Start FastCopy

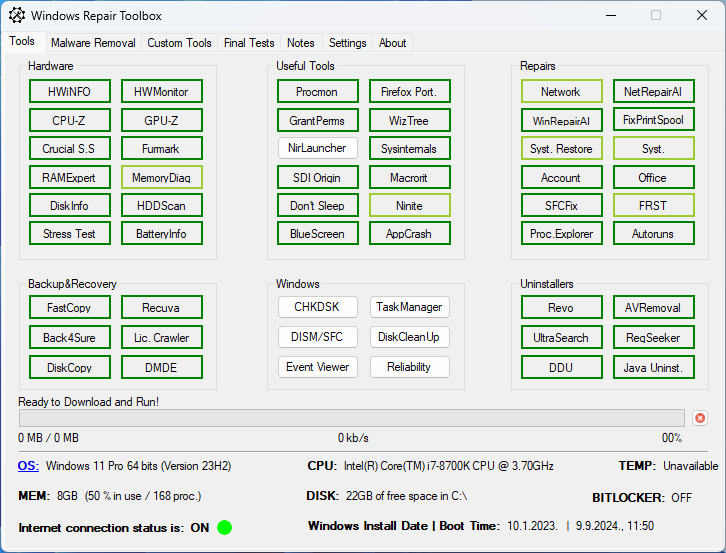coord(69,307)
